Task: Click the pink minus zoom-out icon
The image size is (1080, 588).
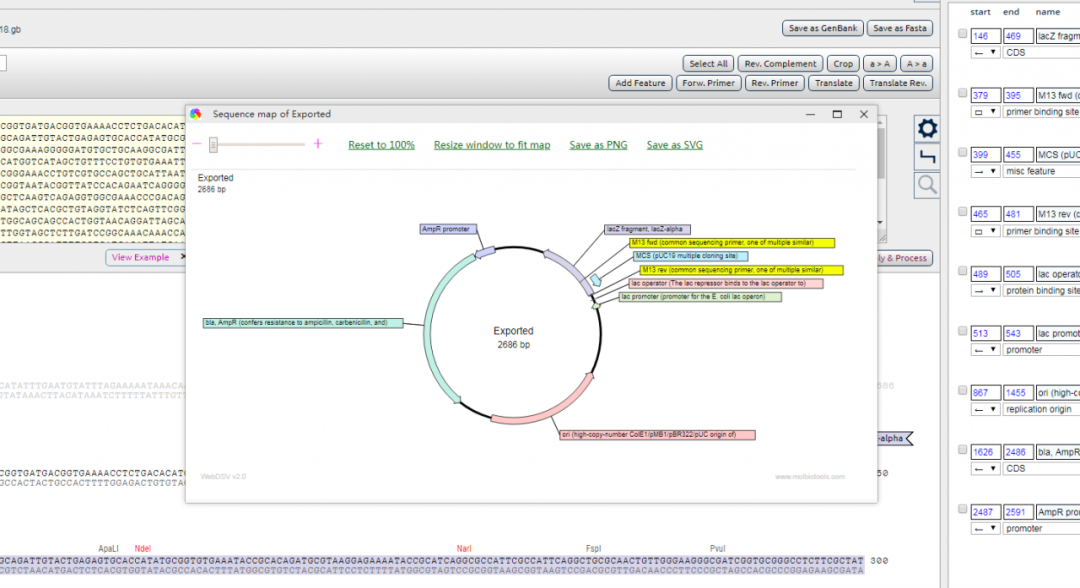Action: [198, 144]
